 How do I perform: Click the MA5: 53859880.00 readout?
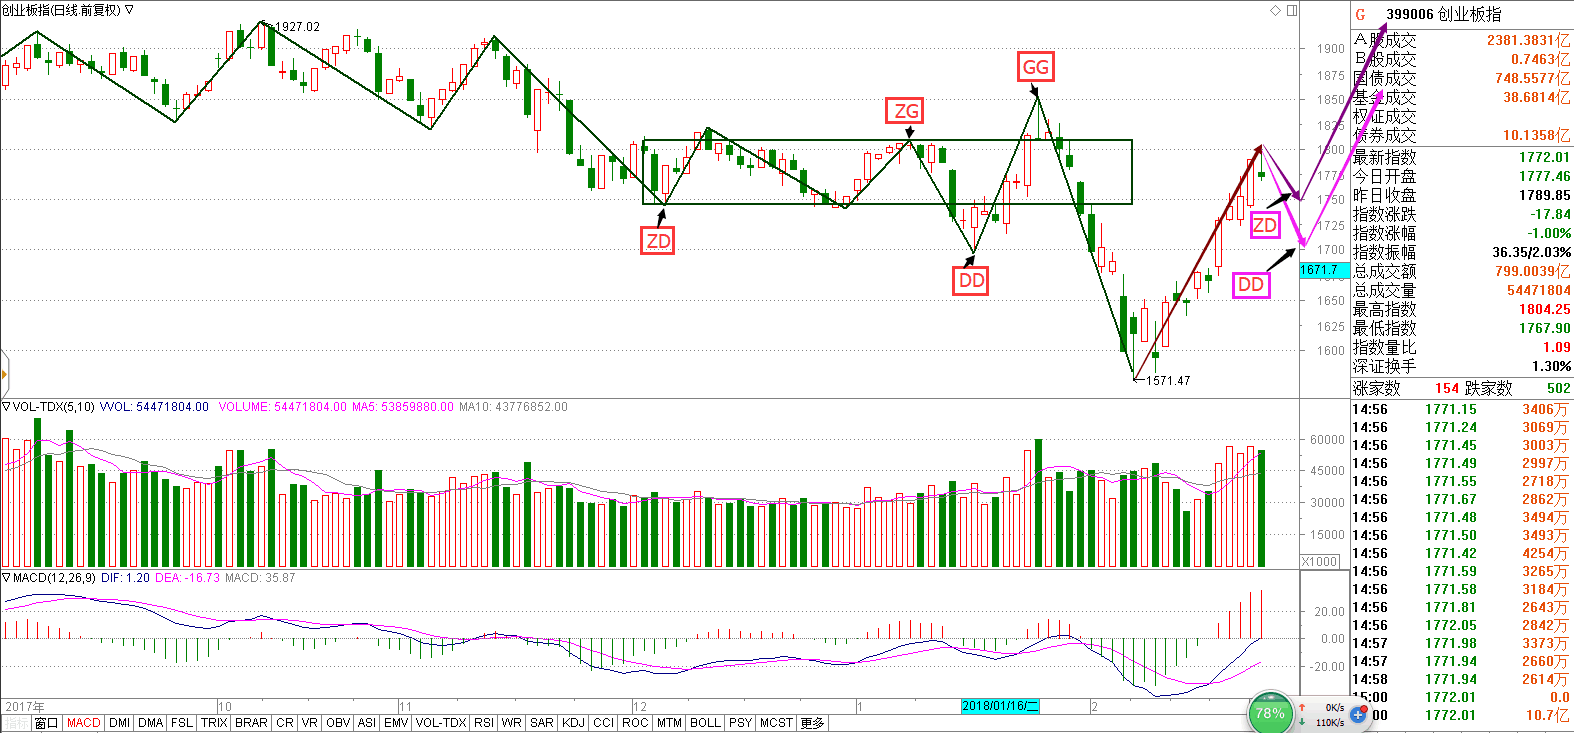tap(403, 407)
